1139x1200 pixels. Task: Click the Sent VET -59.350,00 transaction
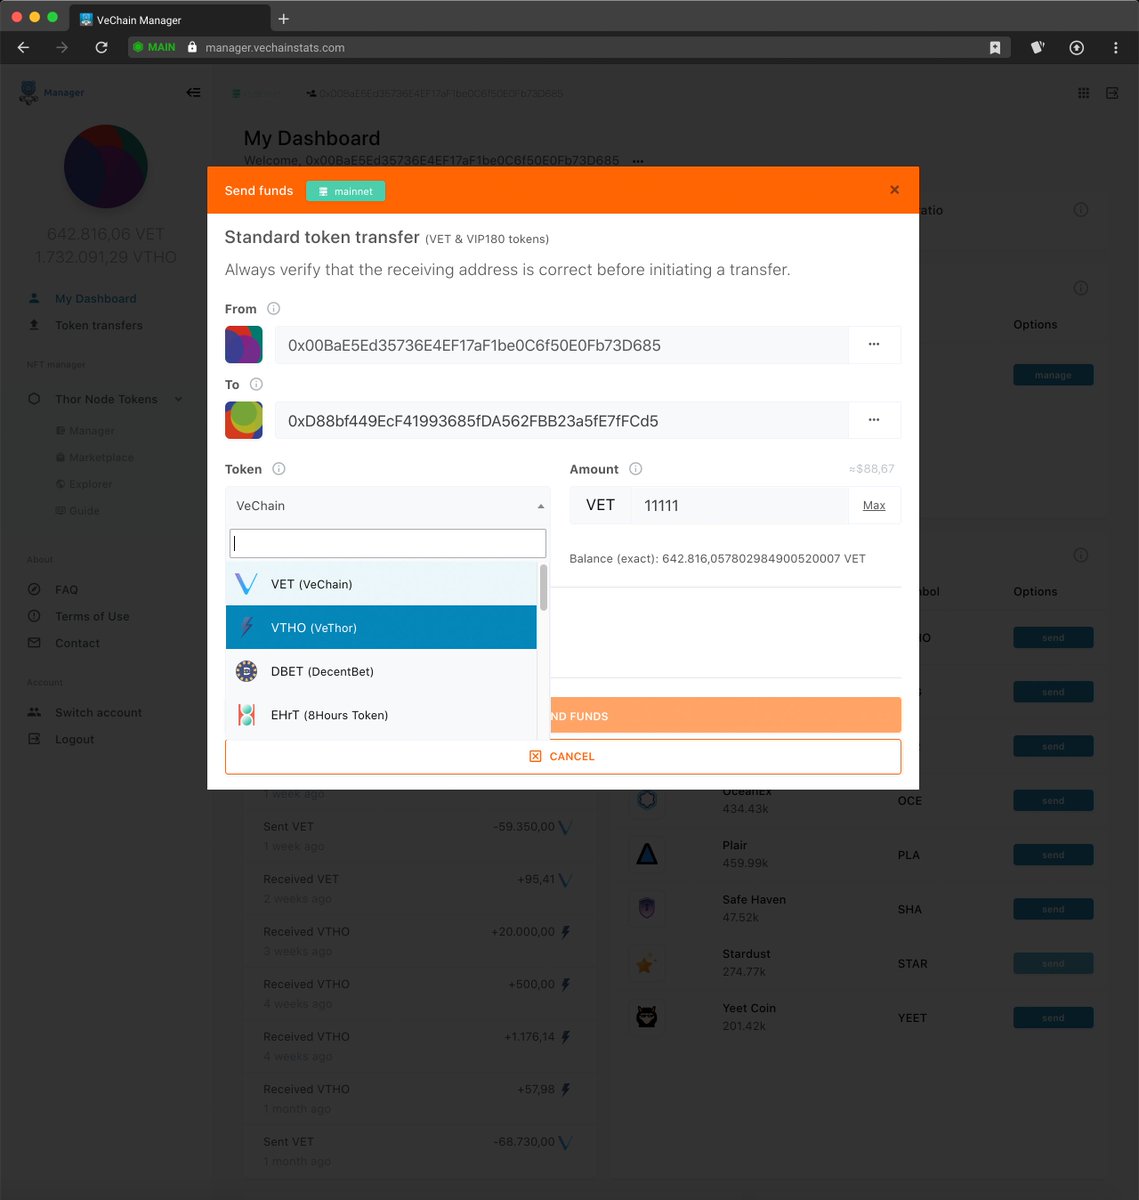(419, 836)
